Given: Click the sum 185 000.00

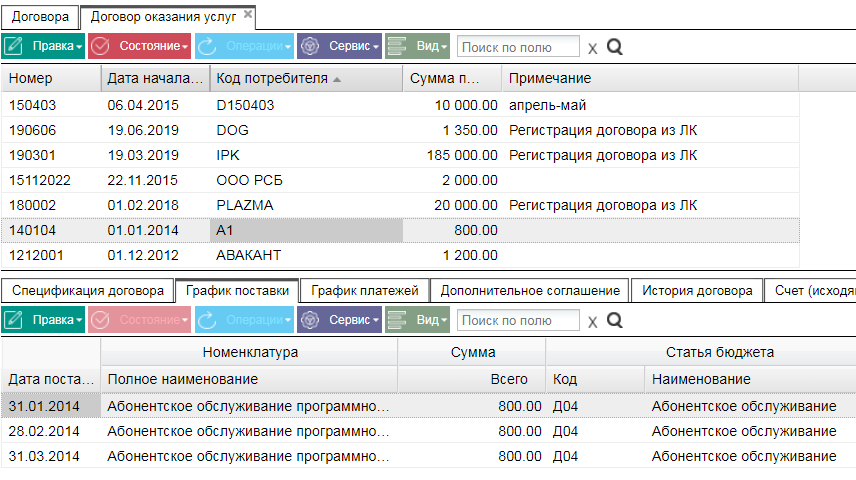Looking at the screenshot, I should point(462,155).
